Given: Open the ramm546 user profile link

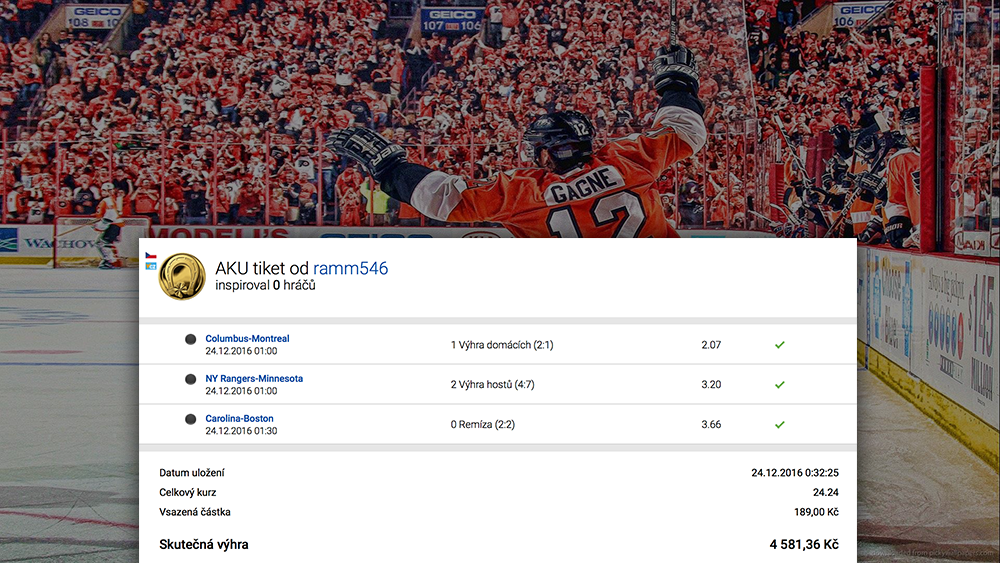Looking at the screenshot, I should tap(350, 268).
